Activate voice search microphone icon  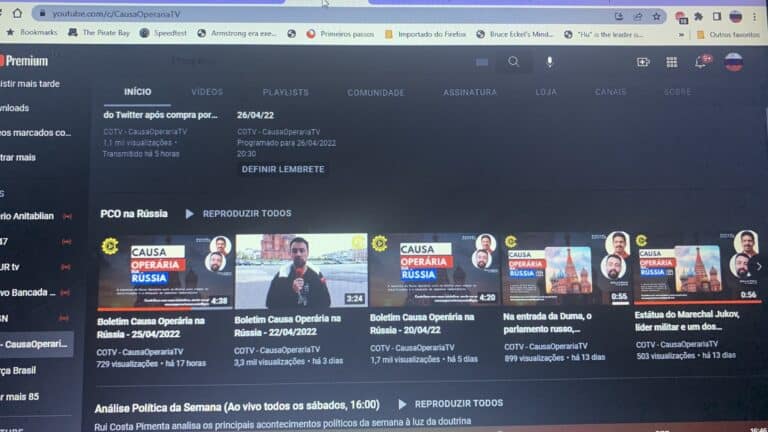(549, 62)
